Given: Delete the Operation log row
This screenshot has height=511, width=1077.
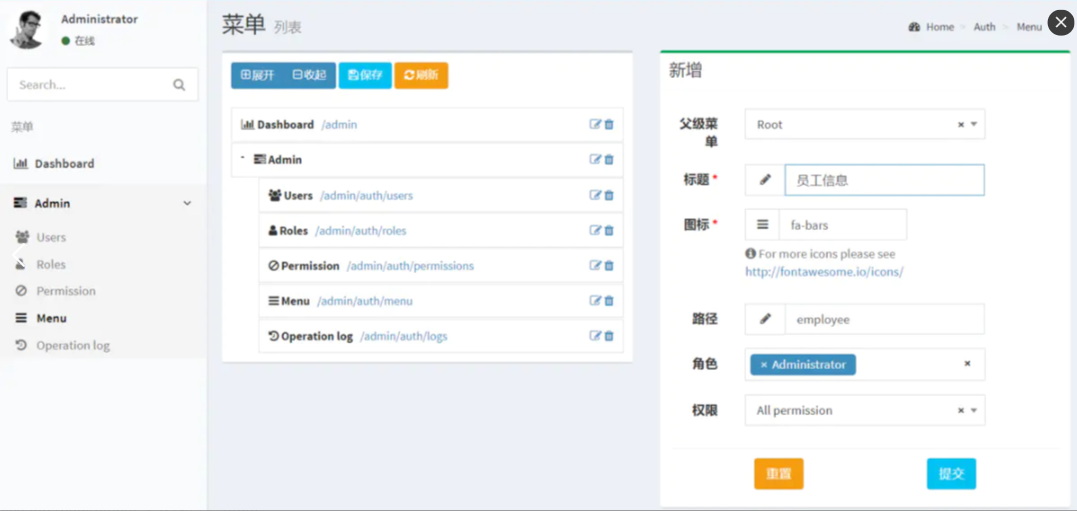Looking at the screenshot, I should (x=609, y=336).
